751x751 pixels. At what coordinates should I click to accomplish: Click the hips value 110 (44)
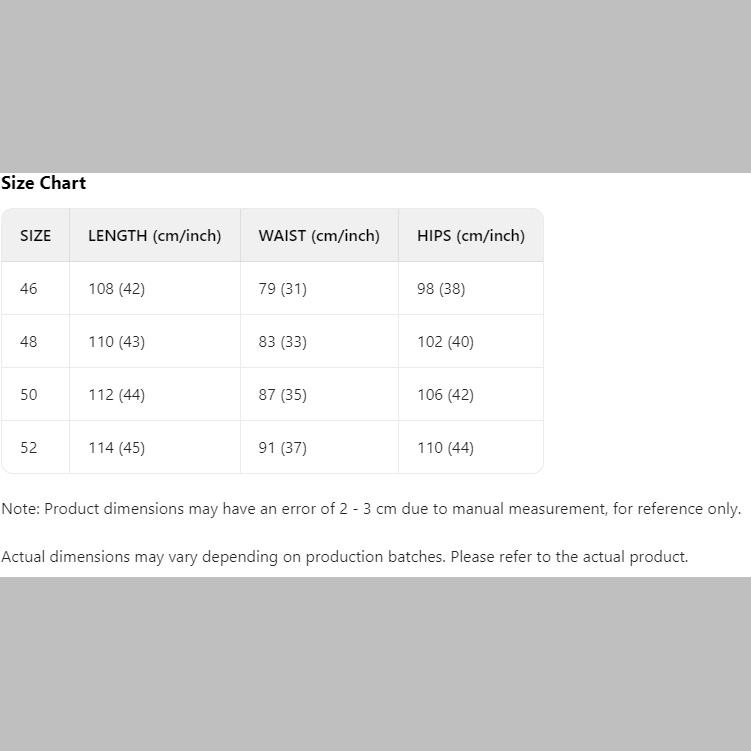(x=445, y=448)
